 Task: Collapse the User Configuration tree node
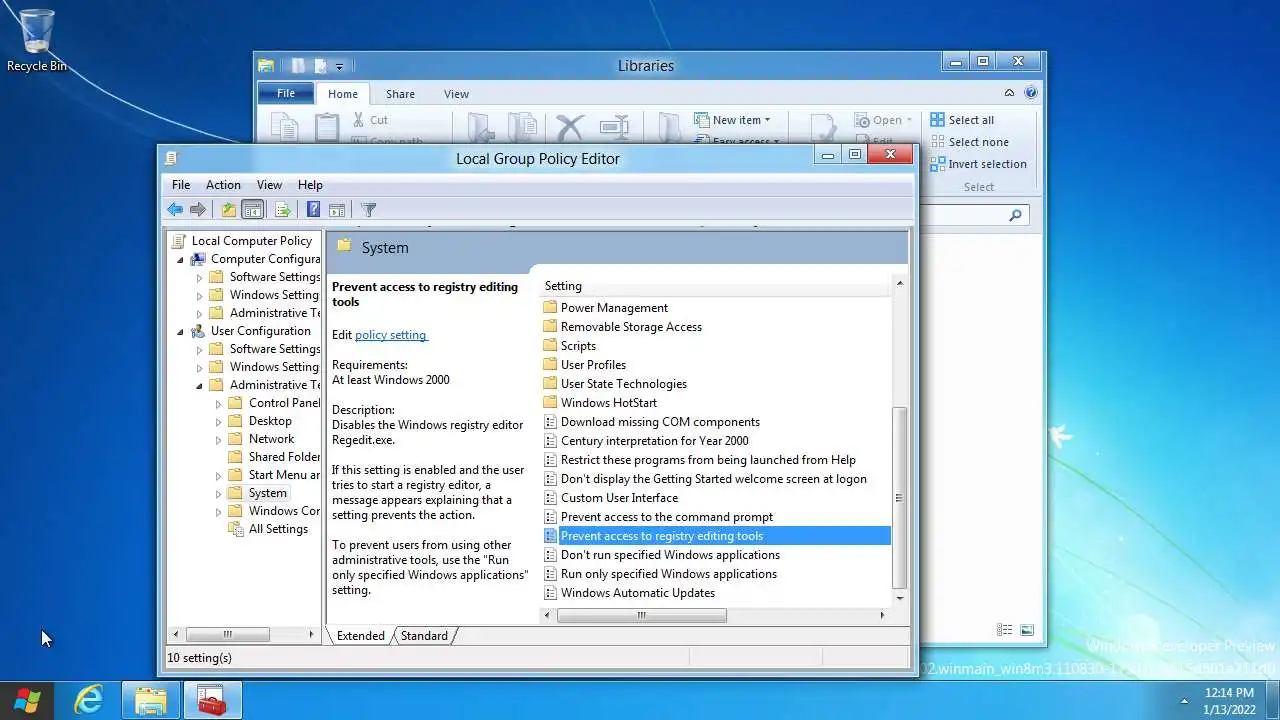[181, 331]
